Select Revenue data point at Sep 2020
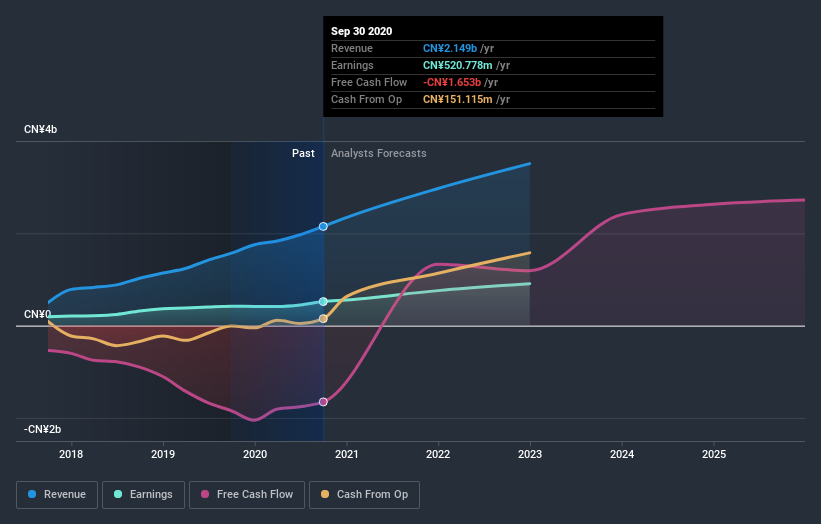821x524 pixels. coord(323,227)
